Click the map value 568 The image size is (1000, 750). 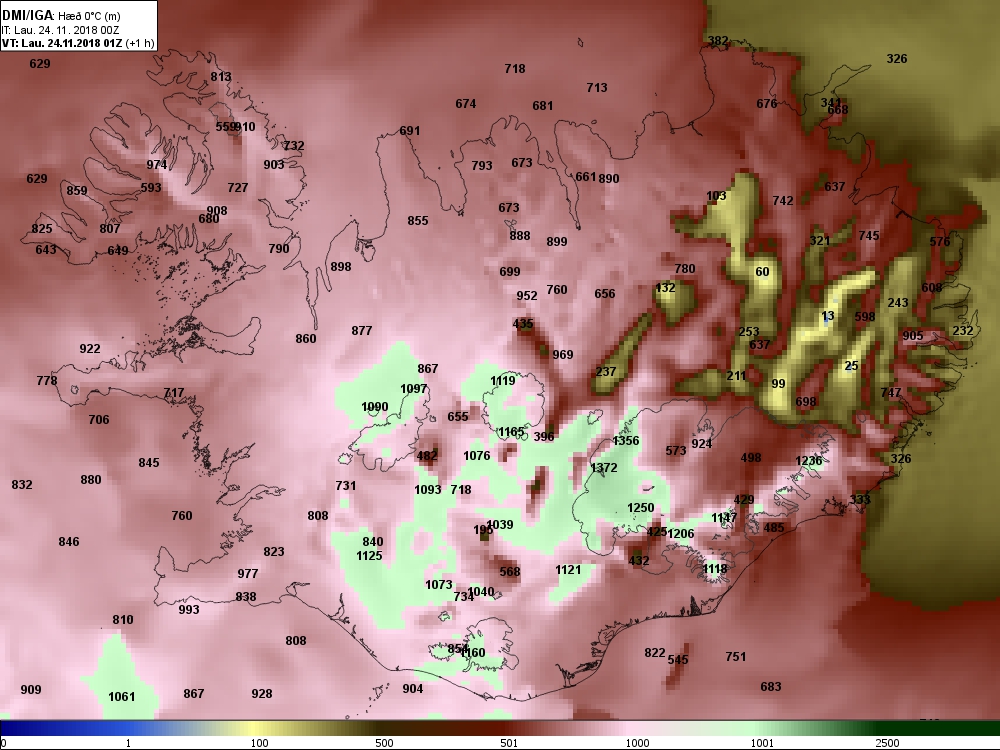point(510,572)
